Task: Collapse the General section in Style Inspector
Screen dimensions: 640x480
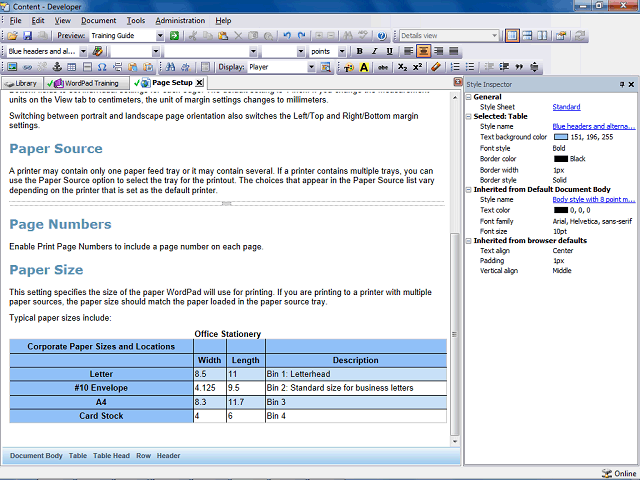Action: [469, 97]
